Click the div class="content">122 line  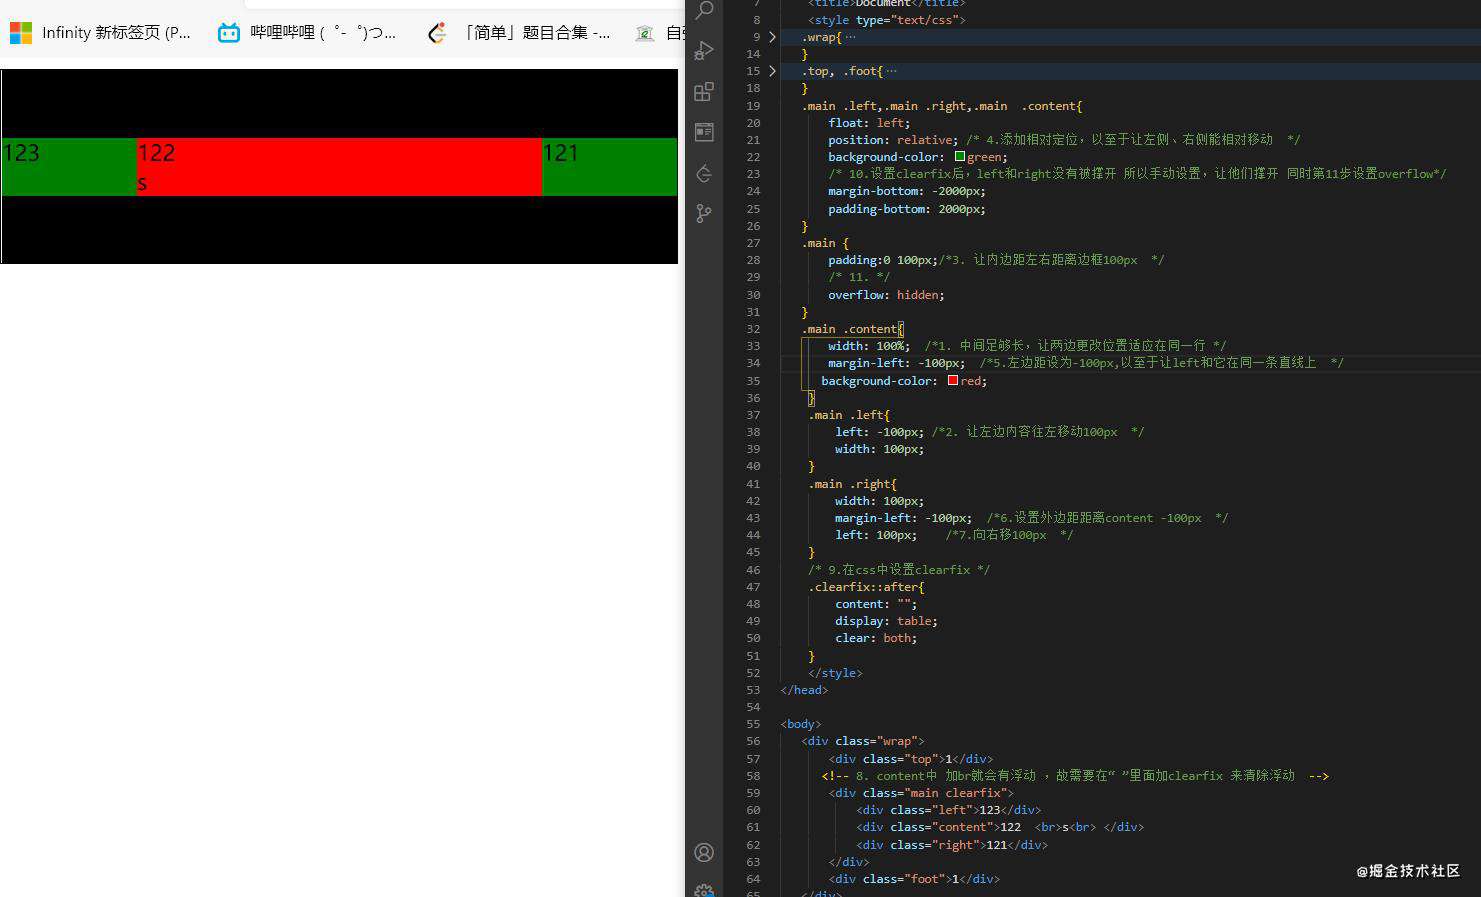click(x=1000, y=827)
